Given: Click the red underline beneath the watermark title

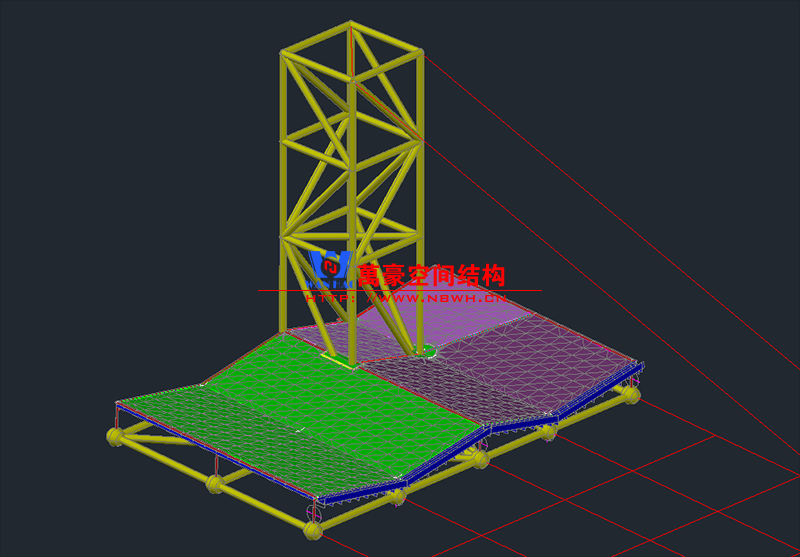Looking at the screenshot, I should pyautogui.click(x=400, y=290).
